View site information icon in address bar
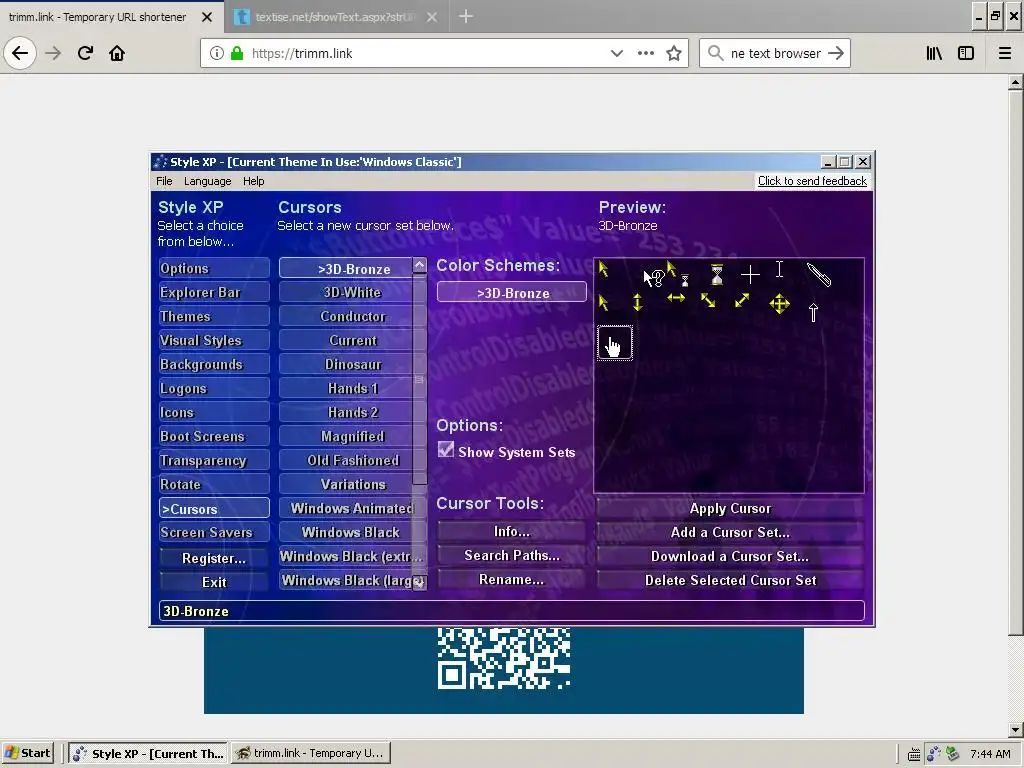 point(217,54)
